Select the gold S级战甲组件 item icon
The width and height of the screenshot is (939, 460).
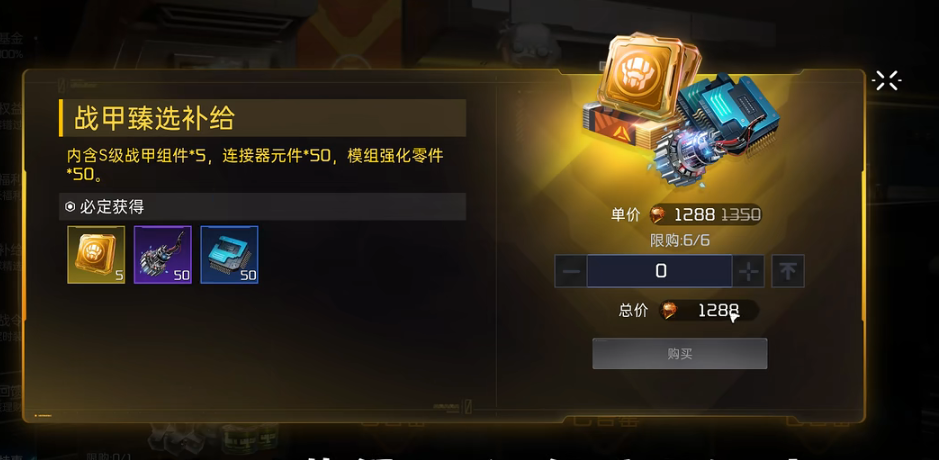point(96,255)
